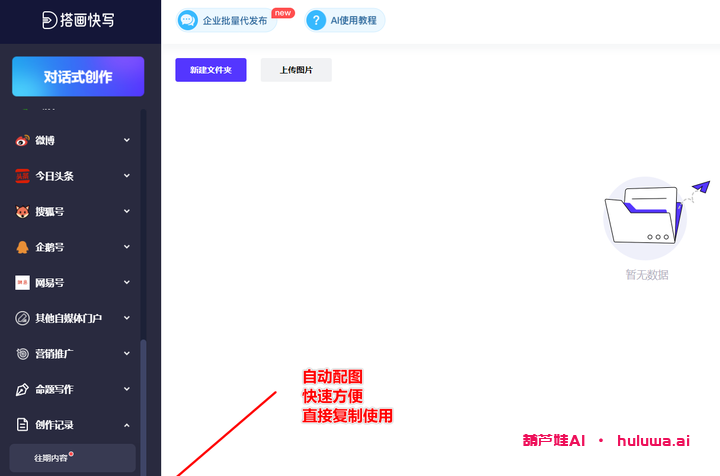Click the 微博 Weibo icon in sidebar
The width and height of the screenshot is (720, 476).
tap(23, 140)
